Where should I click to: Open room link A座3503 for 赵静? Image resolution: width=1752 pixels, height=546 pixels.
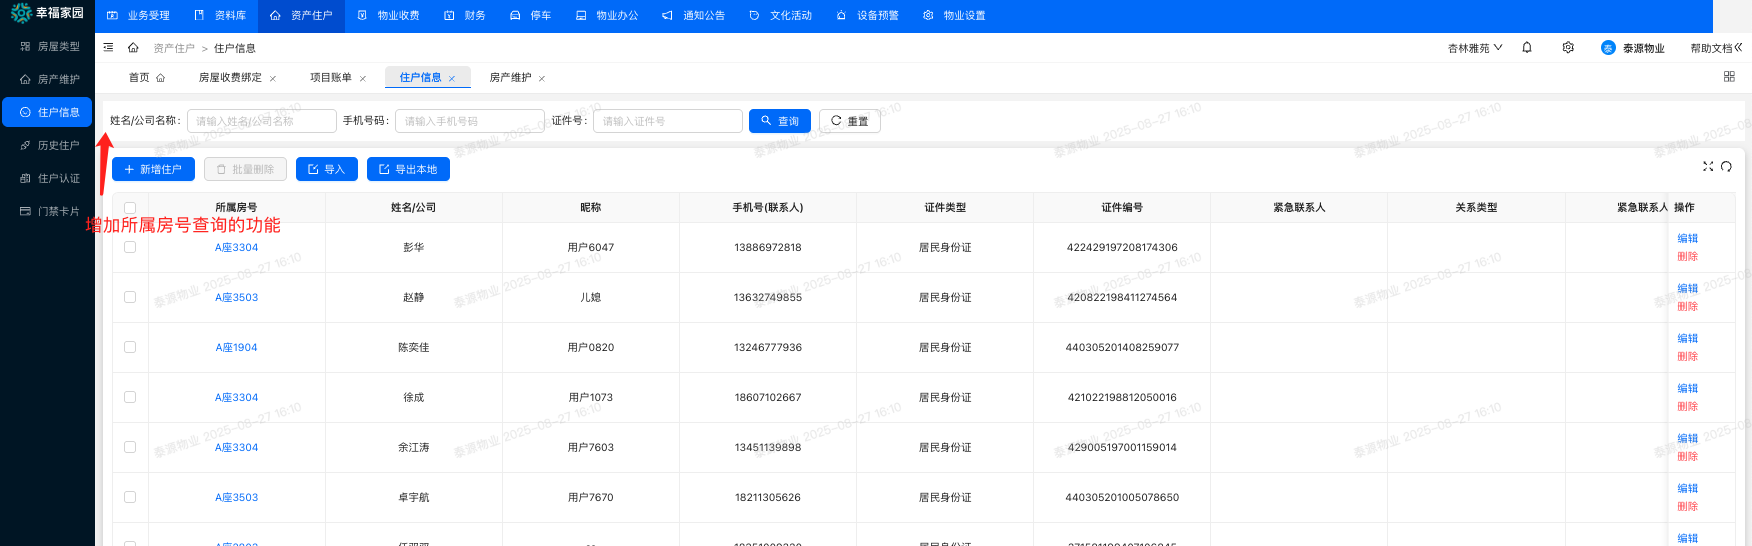point(236,297)
